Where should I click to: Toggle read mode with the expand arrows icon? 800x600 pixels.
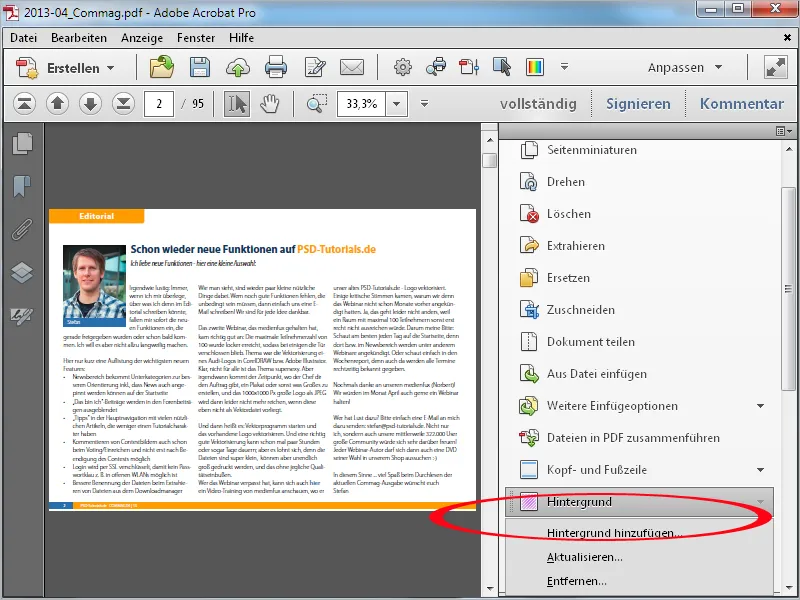(776, 67)
